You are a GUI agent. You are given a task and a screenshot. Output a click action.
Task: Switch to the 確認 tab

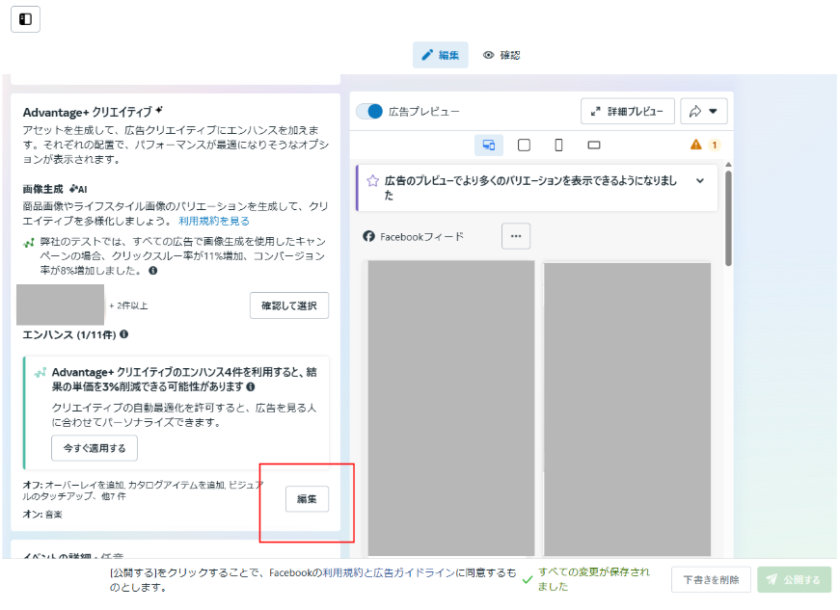point(501,55)
